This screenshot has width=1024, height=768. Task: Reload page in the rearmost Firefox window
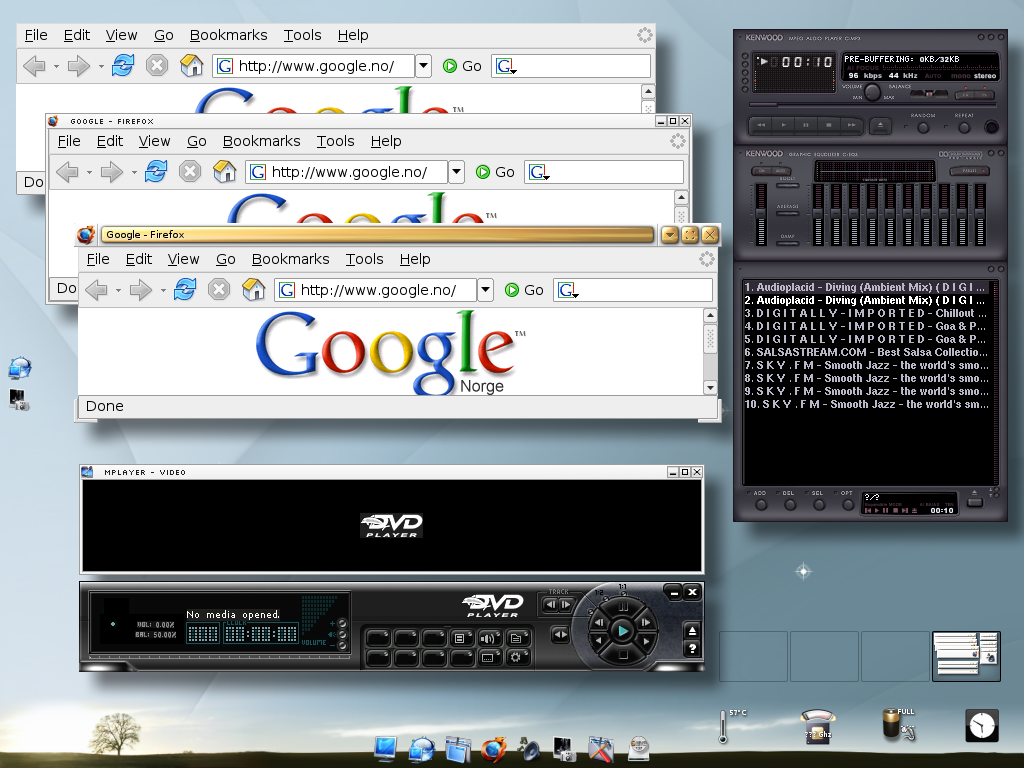[x=123, y=65]
